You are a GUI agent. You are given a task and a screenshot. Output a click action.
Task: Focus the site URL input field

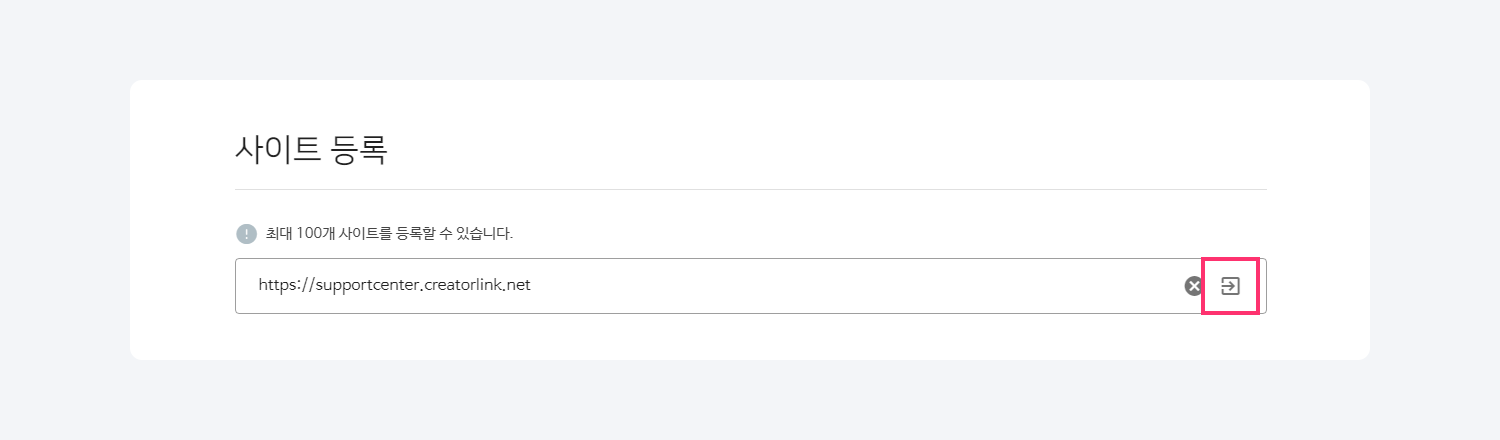point(700,286)
